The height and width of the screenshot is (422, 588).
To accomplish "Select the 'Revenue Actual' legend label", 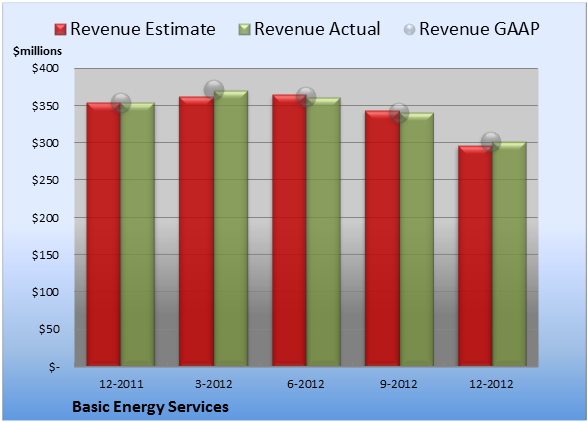I will [317, 29].
